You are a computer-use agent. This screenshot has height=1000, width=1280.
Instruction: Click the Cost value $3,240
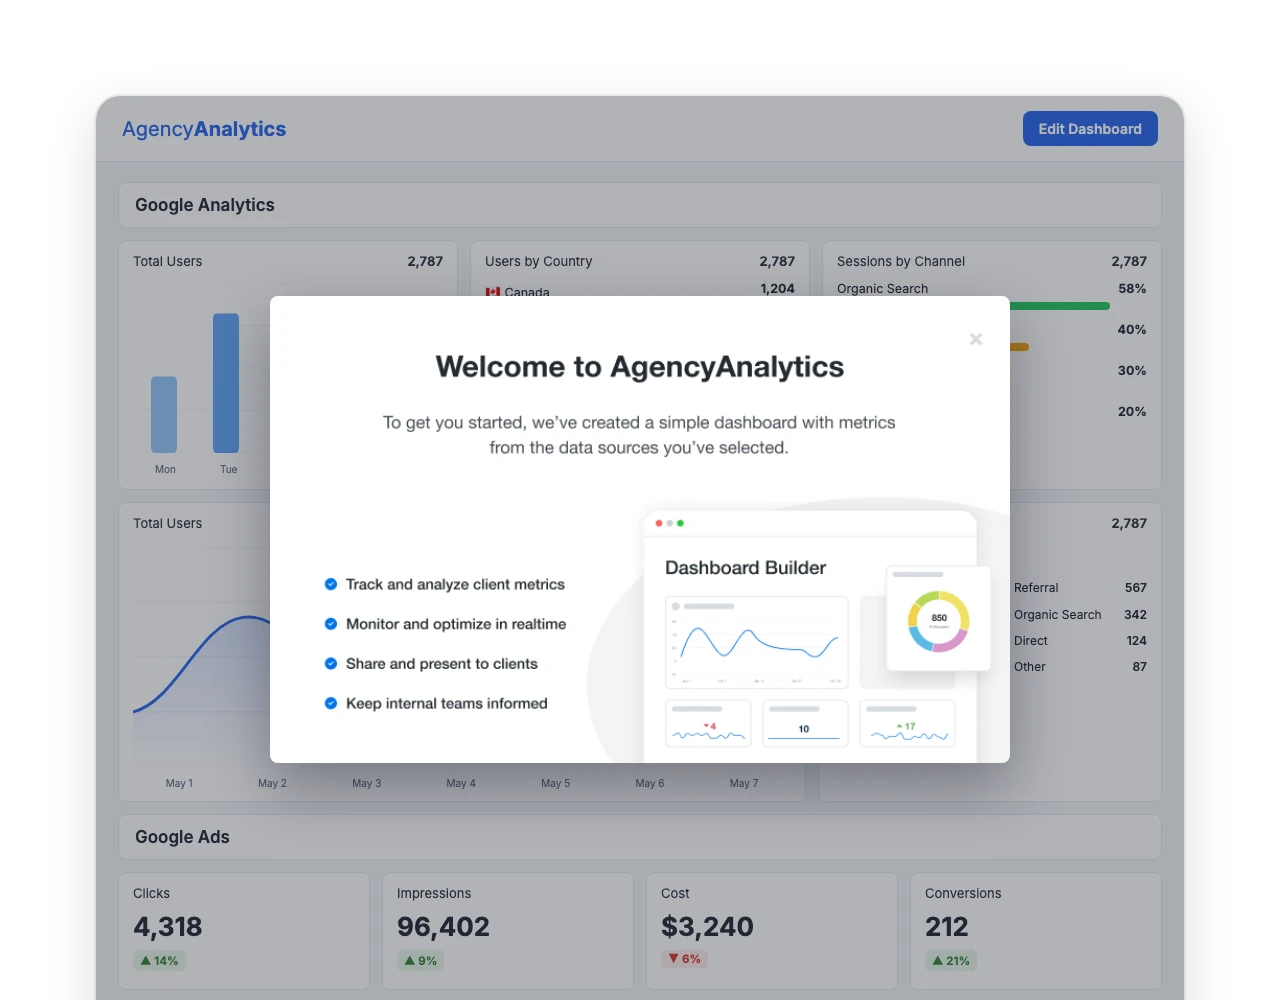tap(707, 927)
